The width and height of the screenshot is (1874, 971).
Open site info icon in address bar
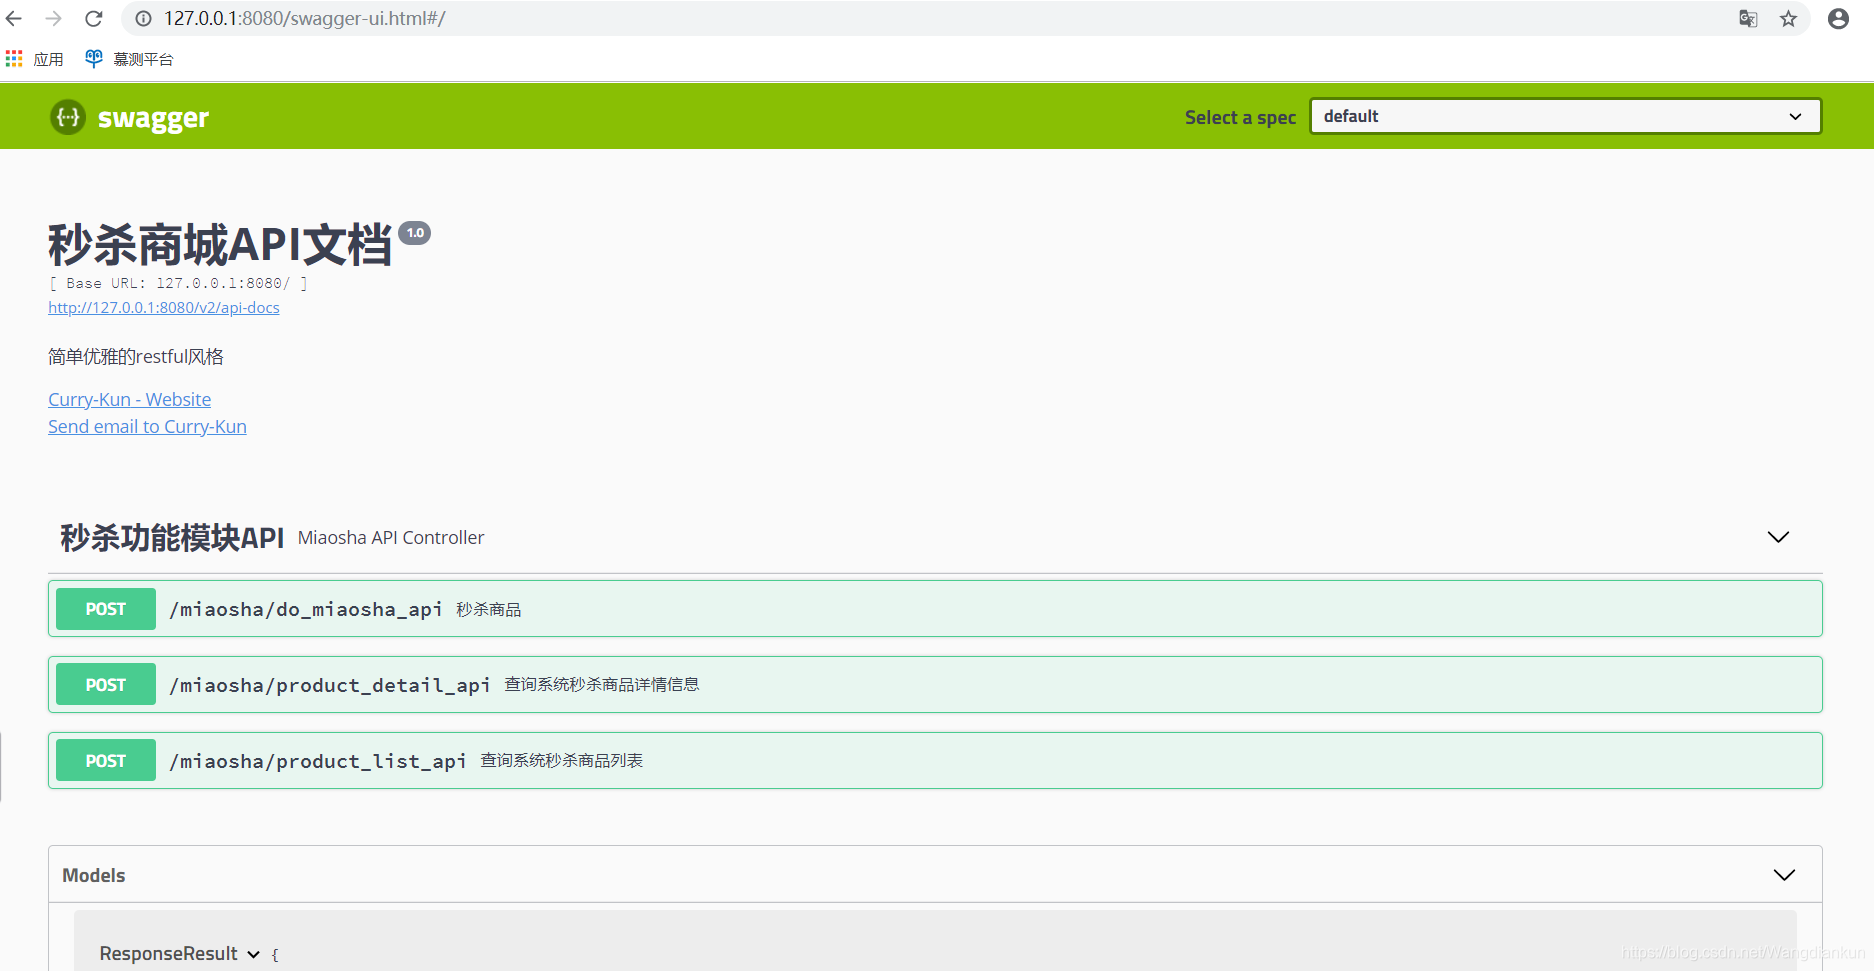pyautogui.click(x=144, y=18)
